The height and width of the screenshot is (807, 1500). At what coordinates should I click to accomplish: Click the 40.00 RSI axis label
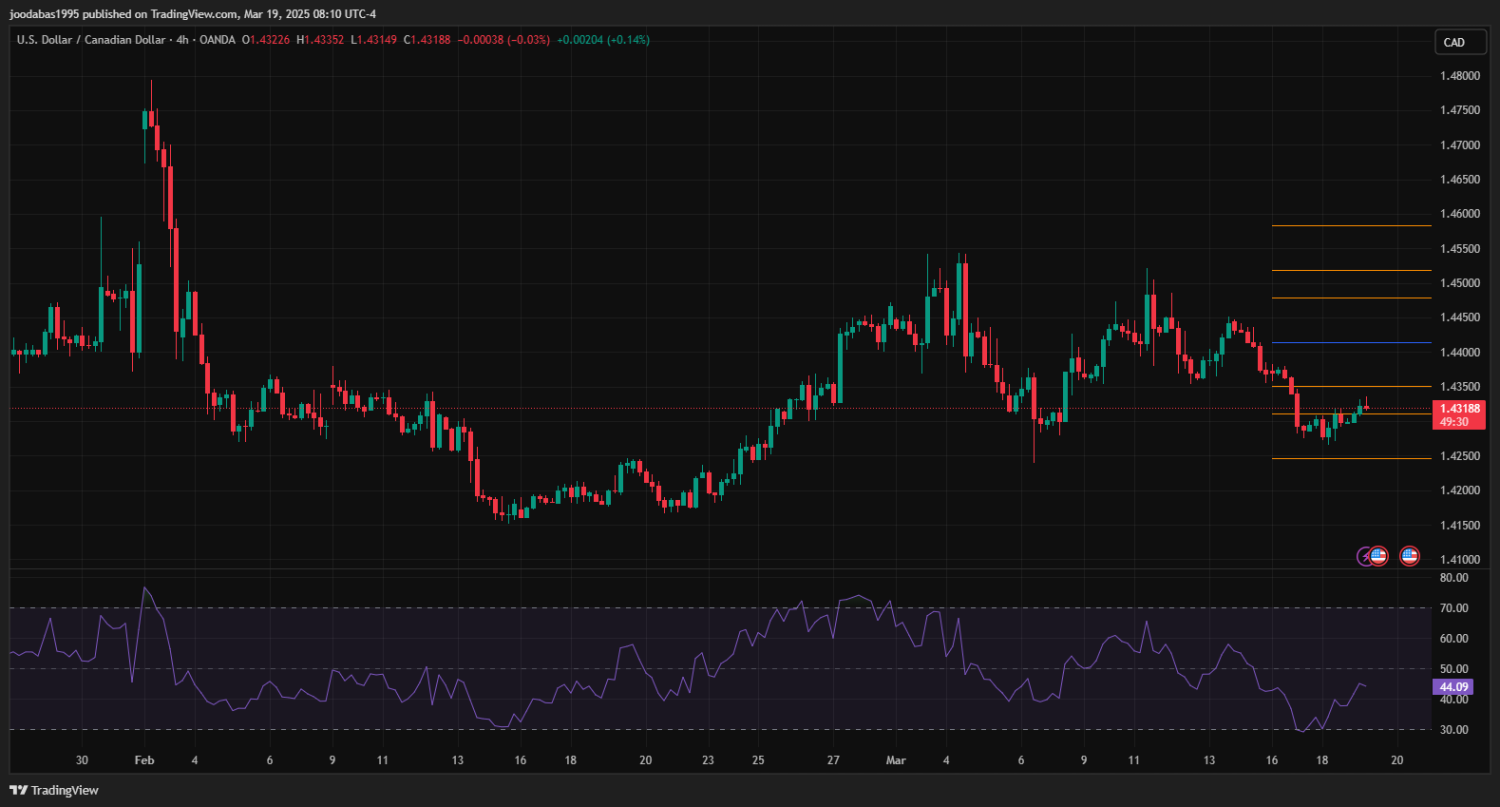1454,699
